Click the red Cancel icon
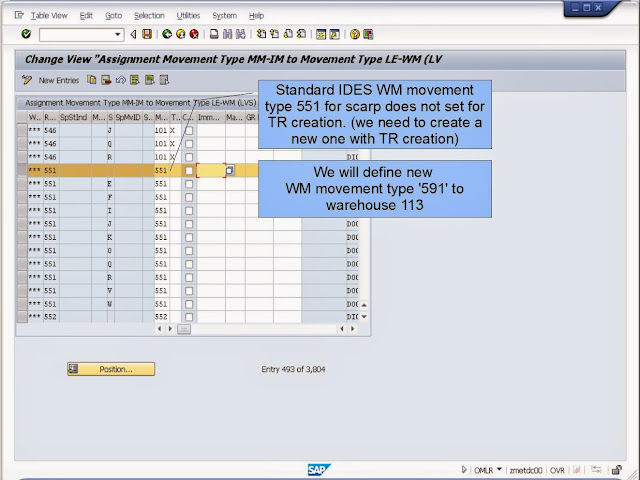The image size is (640, 480). 194,34
